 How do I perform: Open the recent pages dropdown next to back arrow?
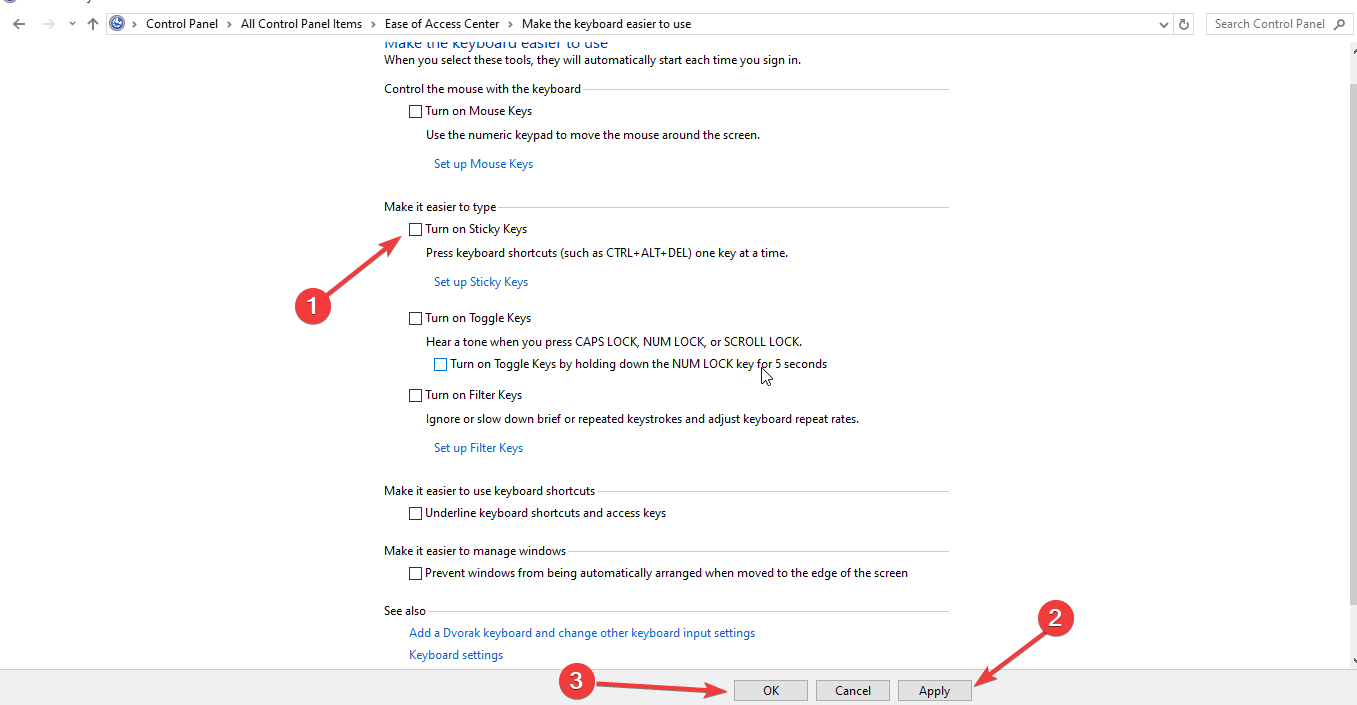[70, 23]
